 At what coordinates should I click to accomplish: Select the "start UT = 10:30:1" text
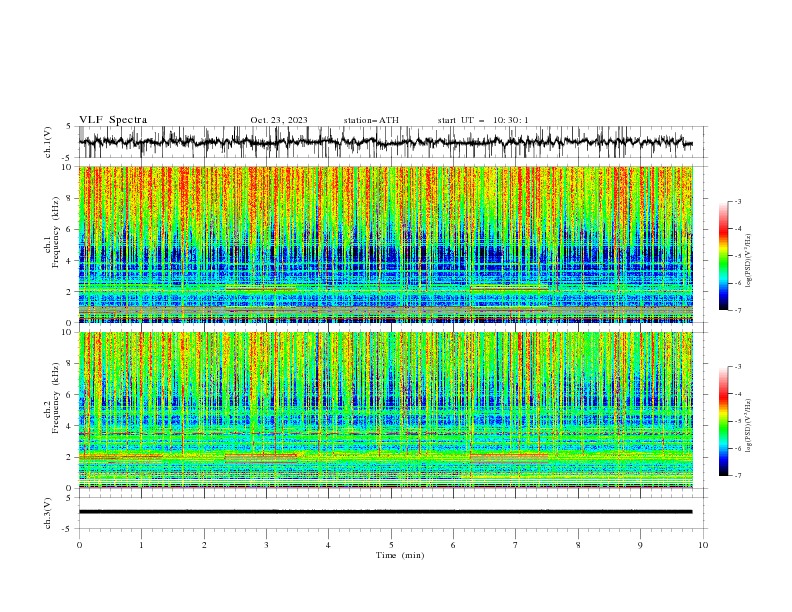click(483, 120)
